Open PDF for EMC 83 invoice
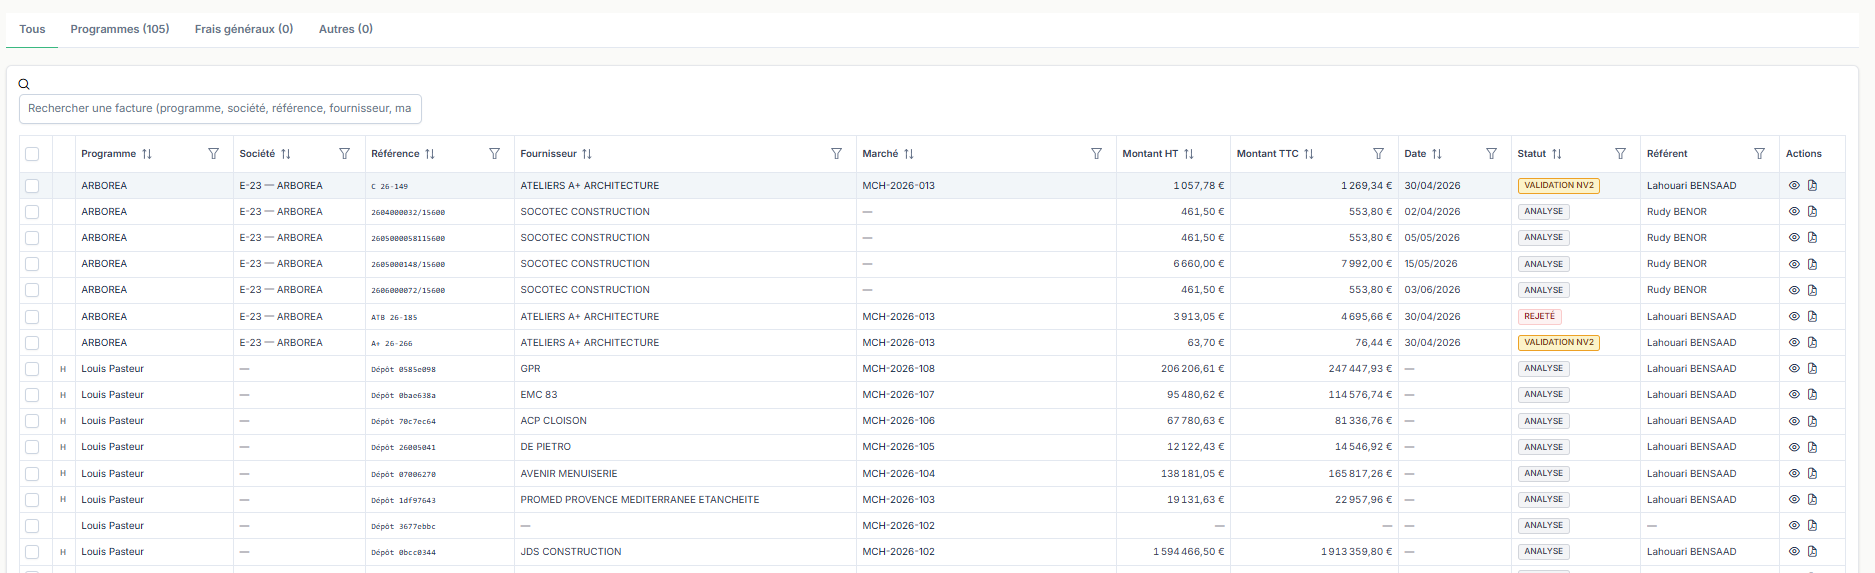Image resolution: width=1875 pixels, height=573 pixels. (1812, 394)
